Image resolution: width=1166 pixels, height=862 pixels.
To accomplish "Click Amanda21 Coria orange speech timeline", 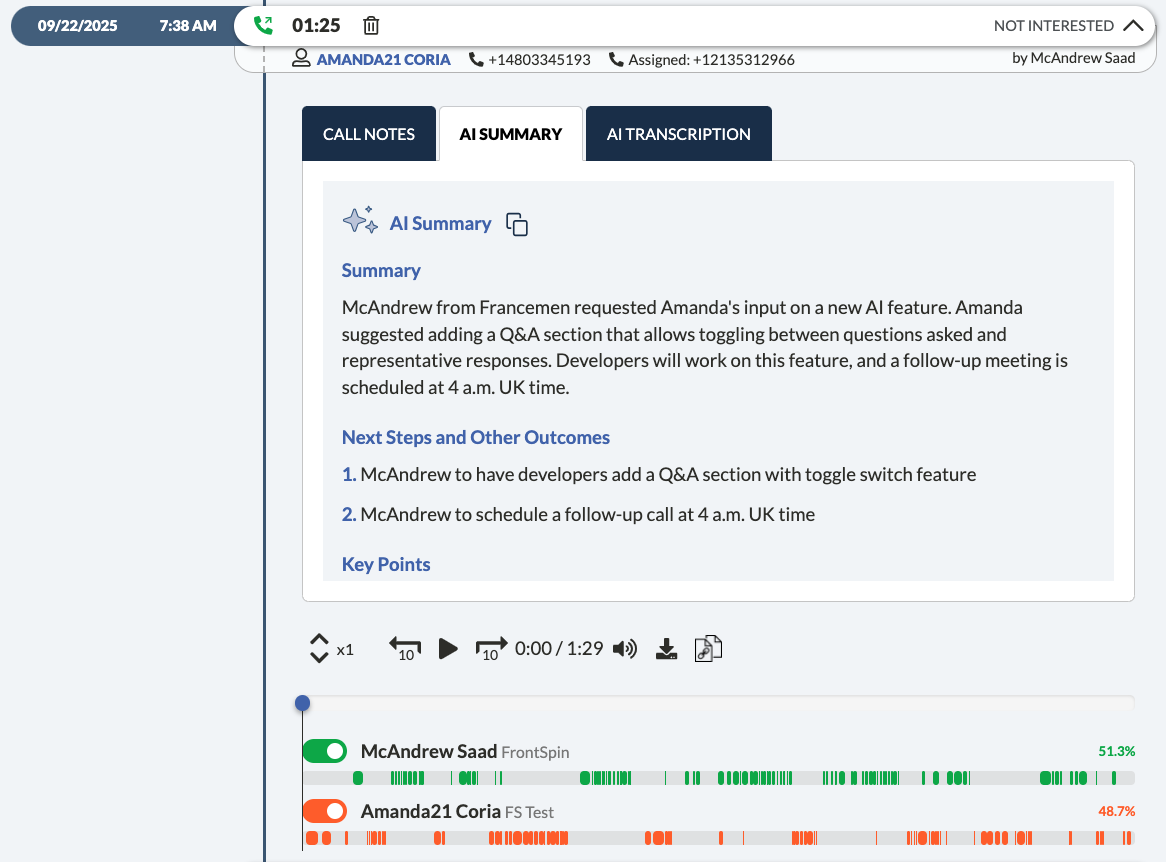I will 718,838.
